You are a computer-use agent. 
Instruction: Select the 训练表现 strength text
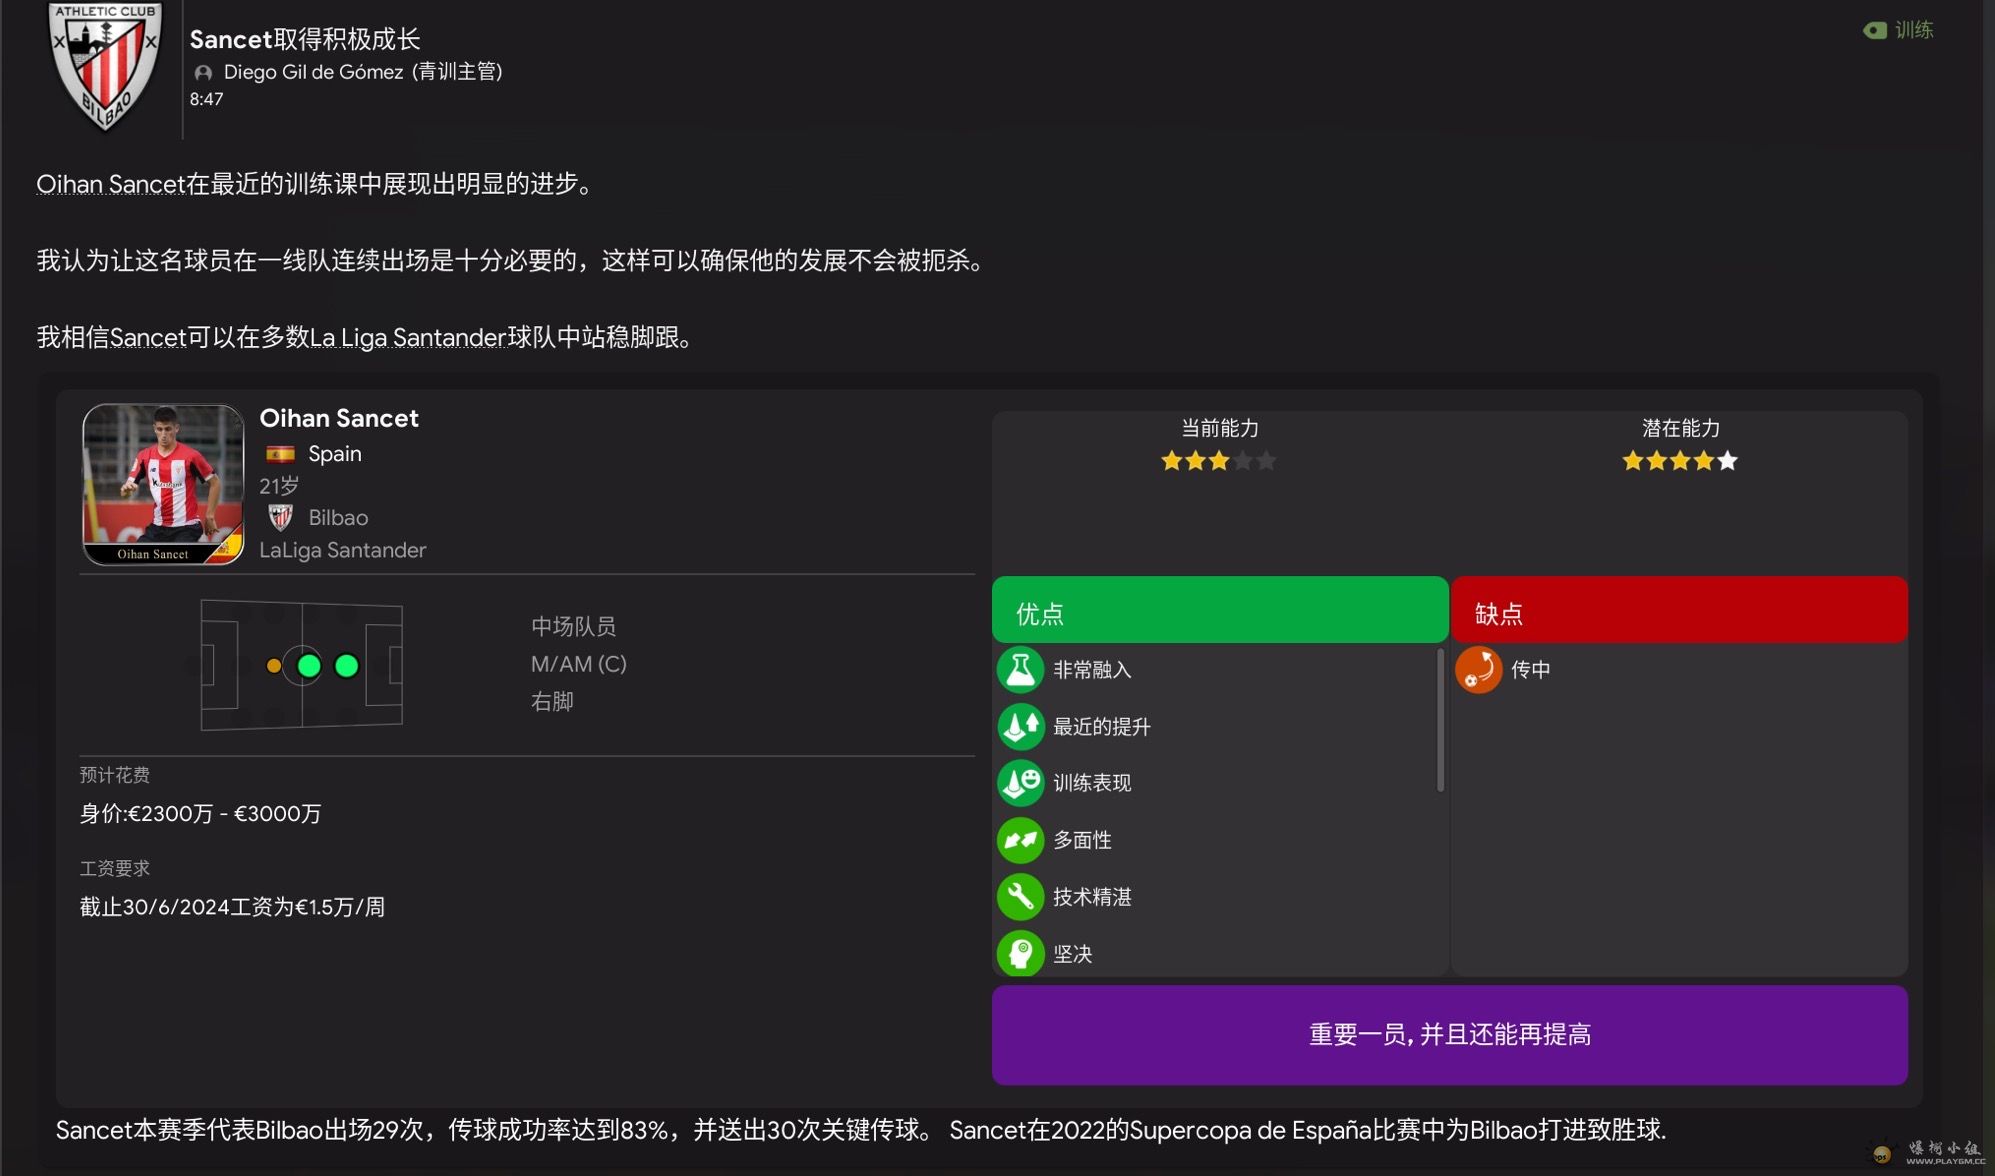point(1092,783)
